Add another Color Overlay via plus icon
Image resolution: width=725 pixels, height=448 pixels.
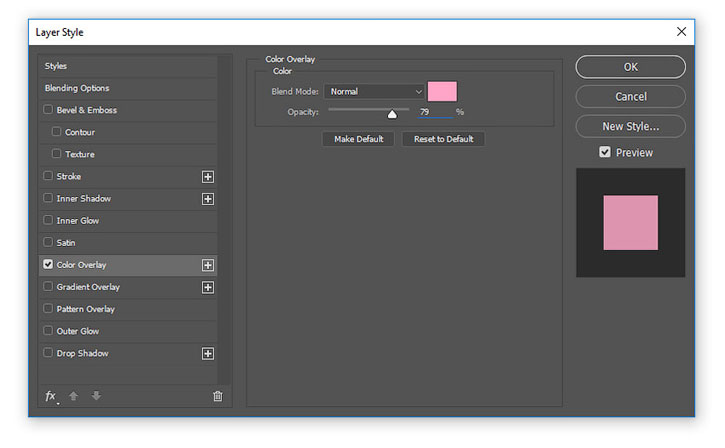[208, 265]
